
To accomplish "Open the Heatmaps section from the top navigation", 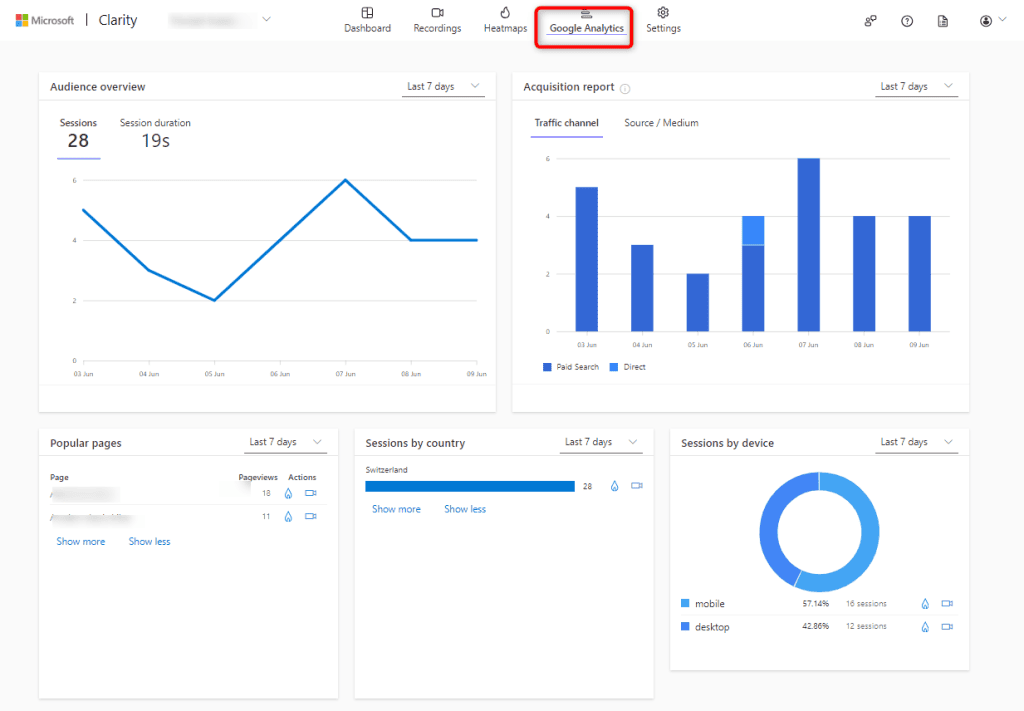I will [x=504, y=20].
